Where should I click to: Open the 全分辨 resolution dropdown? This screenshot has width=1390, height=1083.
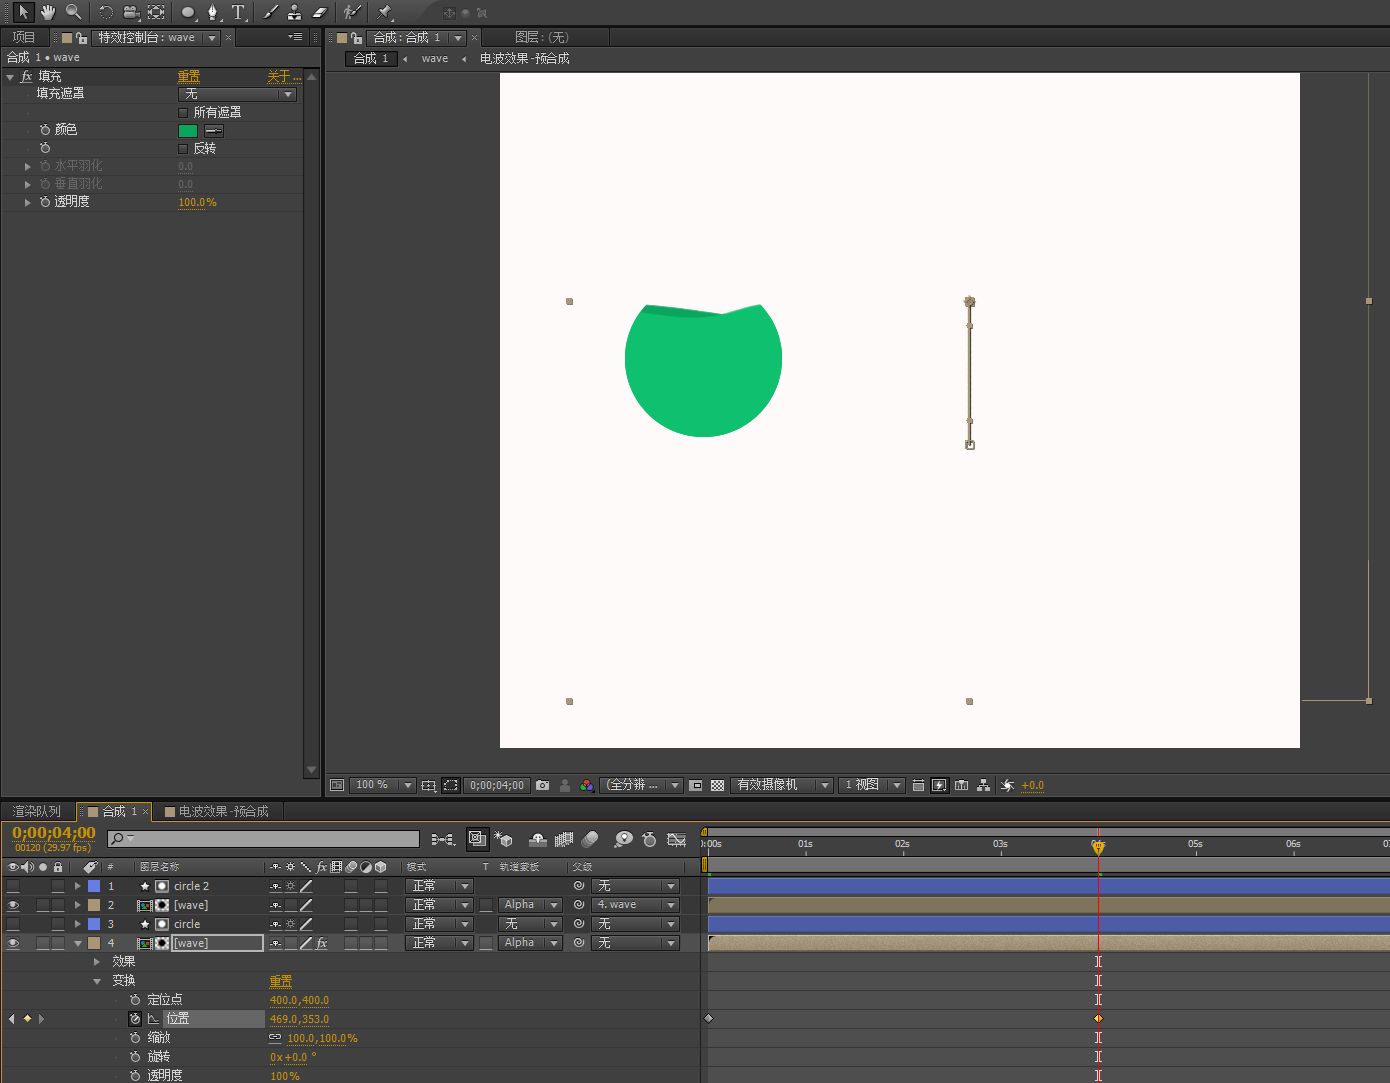click(641, 786)
